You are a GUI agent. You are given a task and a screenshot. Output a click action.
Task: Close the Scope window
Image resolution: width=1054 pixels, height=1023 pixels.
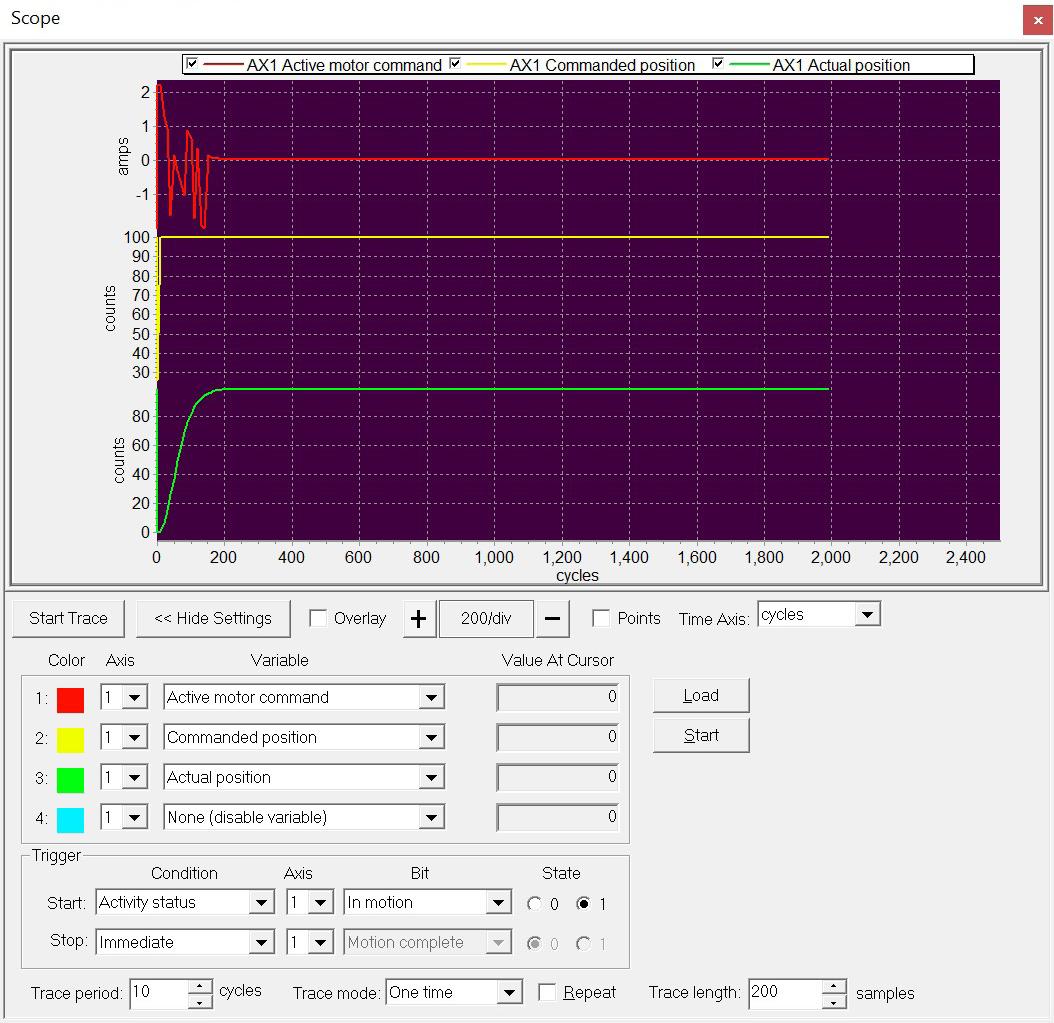click(x=1037, y=20)
